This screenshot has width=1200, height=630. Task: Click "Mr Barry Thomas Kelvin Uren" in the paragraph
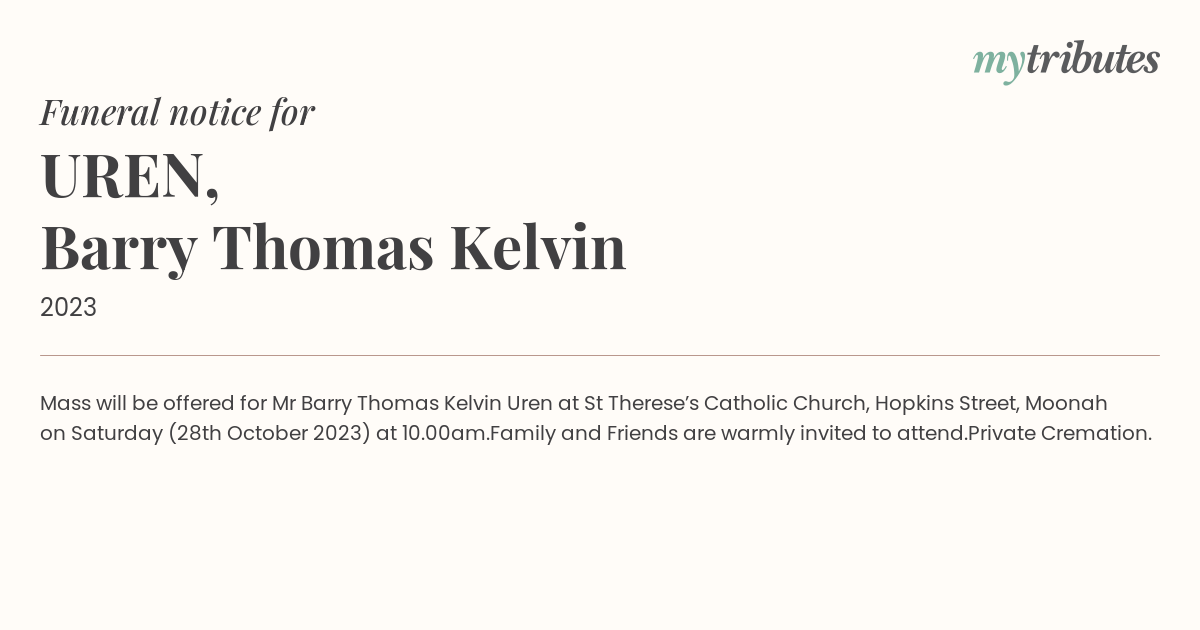pyautogui.click(x=412, y=404)
